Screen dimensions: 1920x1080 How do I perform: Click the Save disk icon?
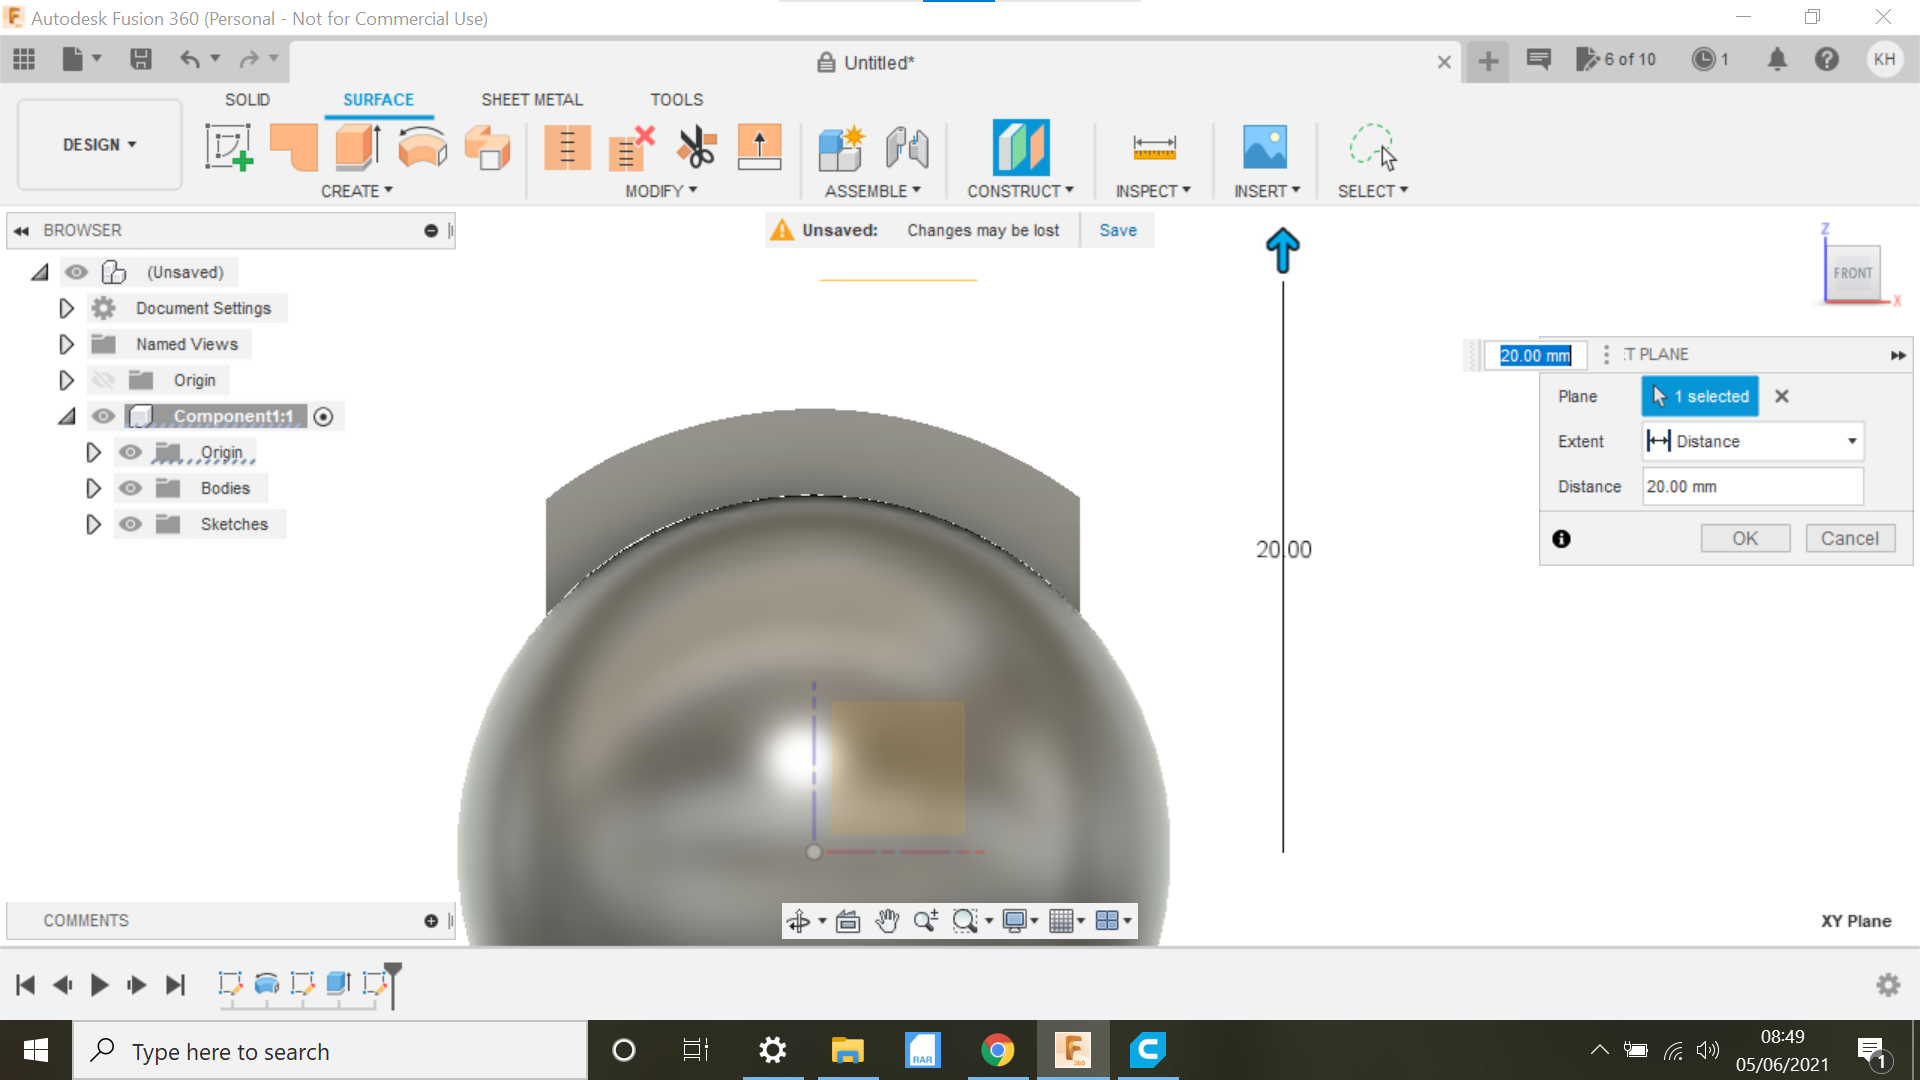coord(141,60)
